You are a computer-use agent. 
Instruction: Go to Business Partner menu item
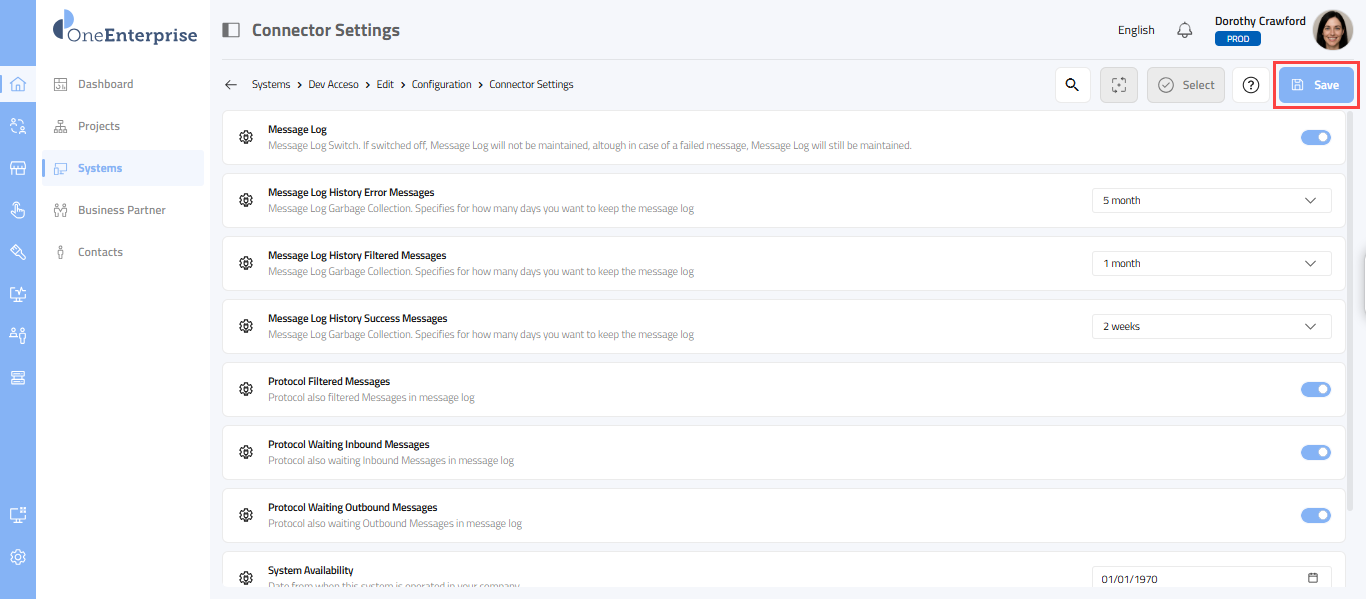(121, 210)
